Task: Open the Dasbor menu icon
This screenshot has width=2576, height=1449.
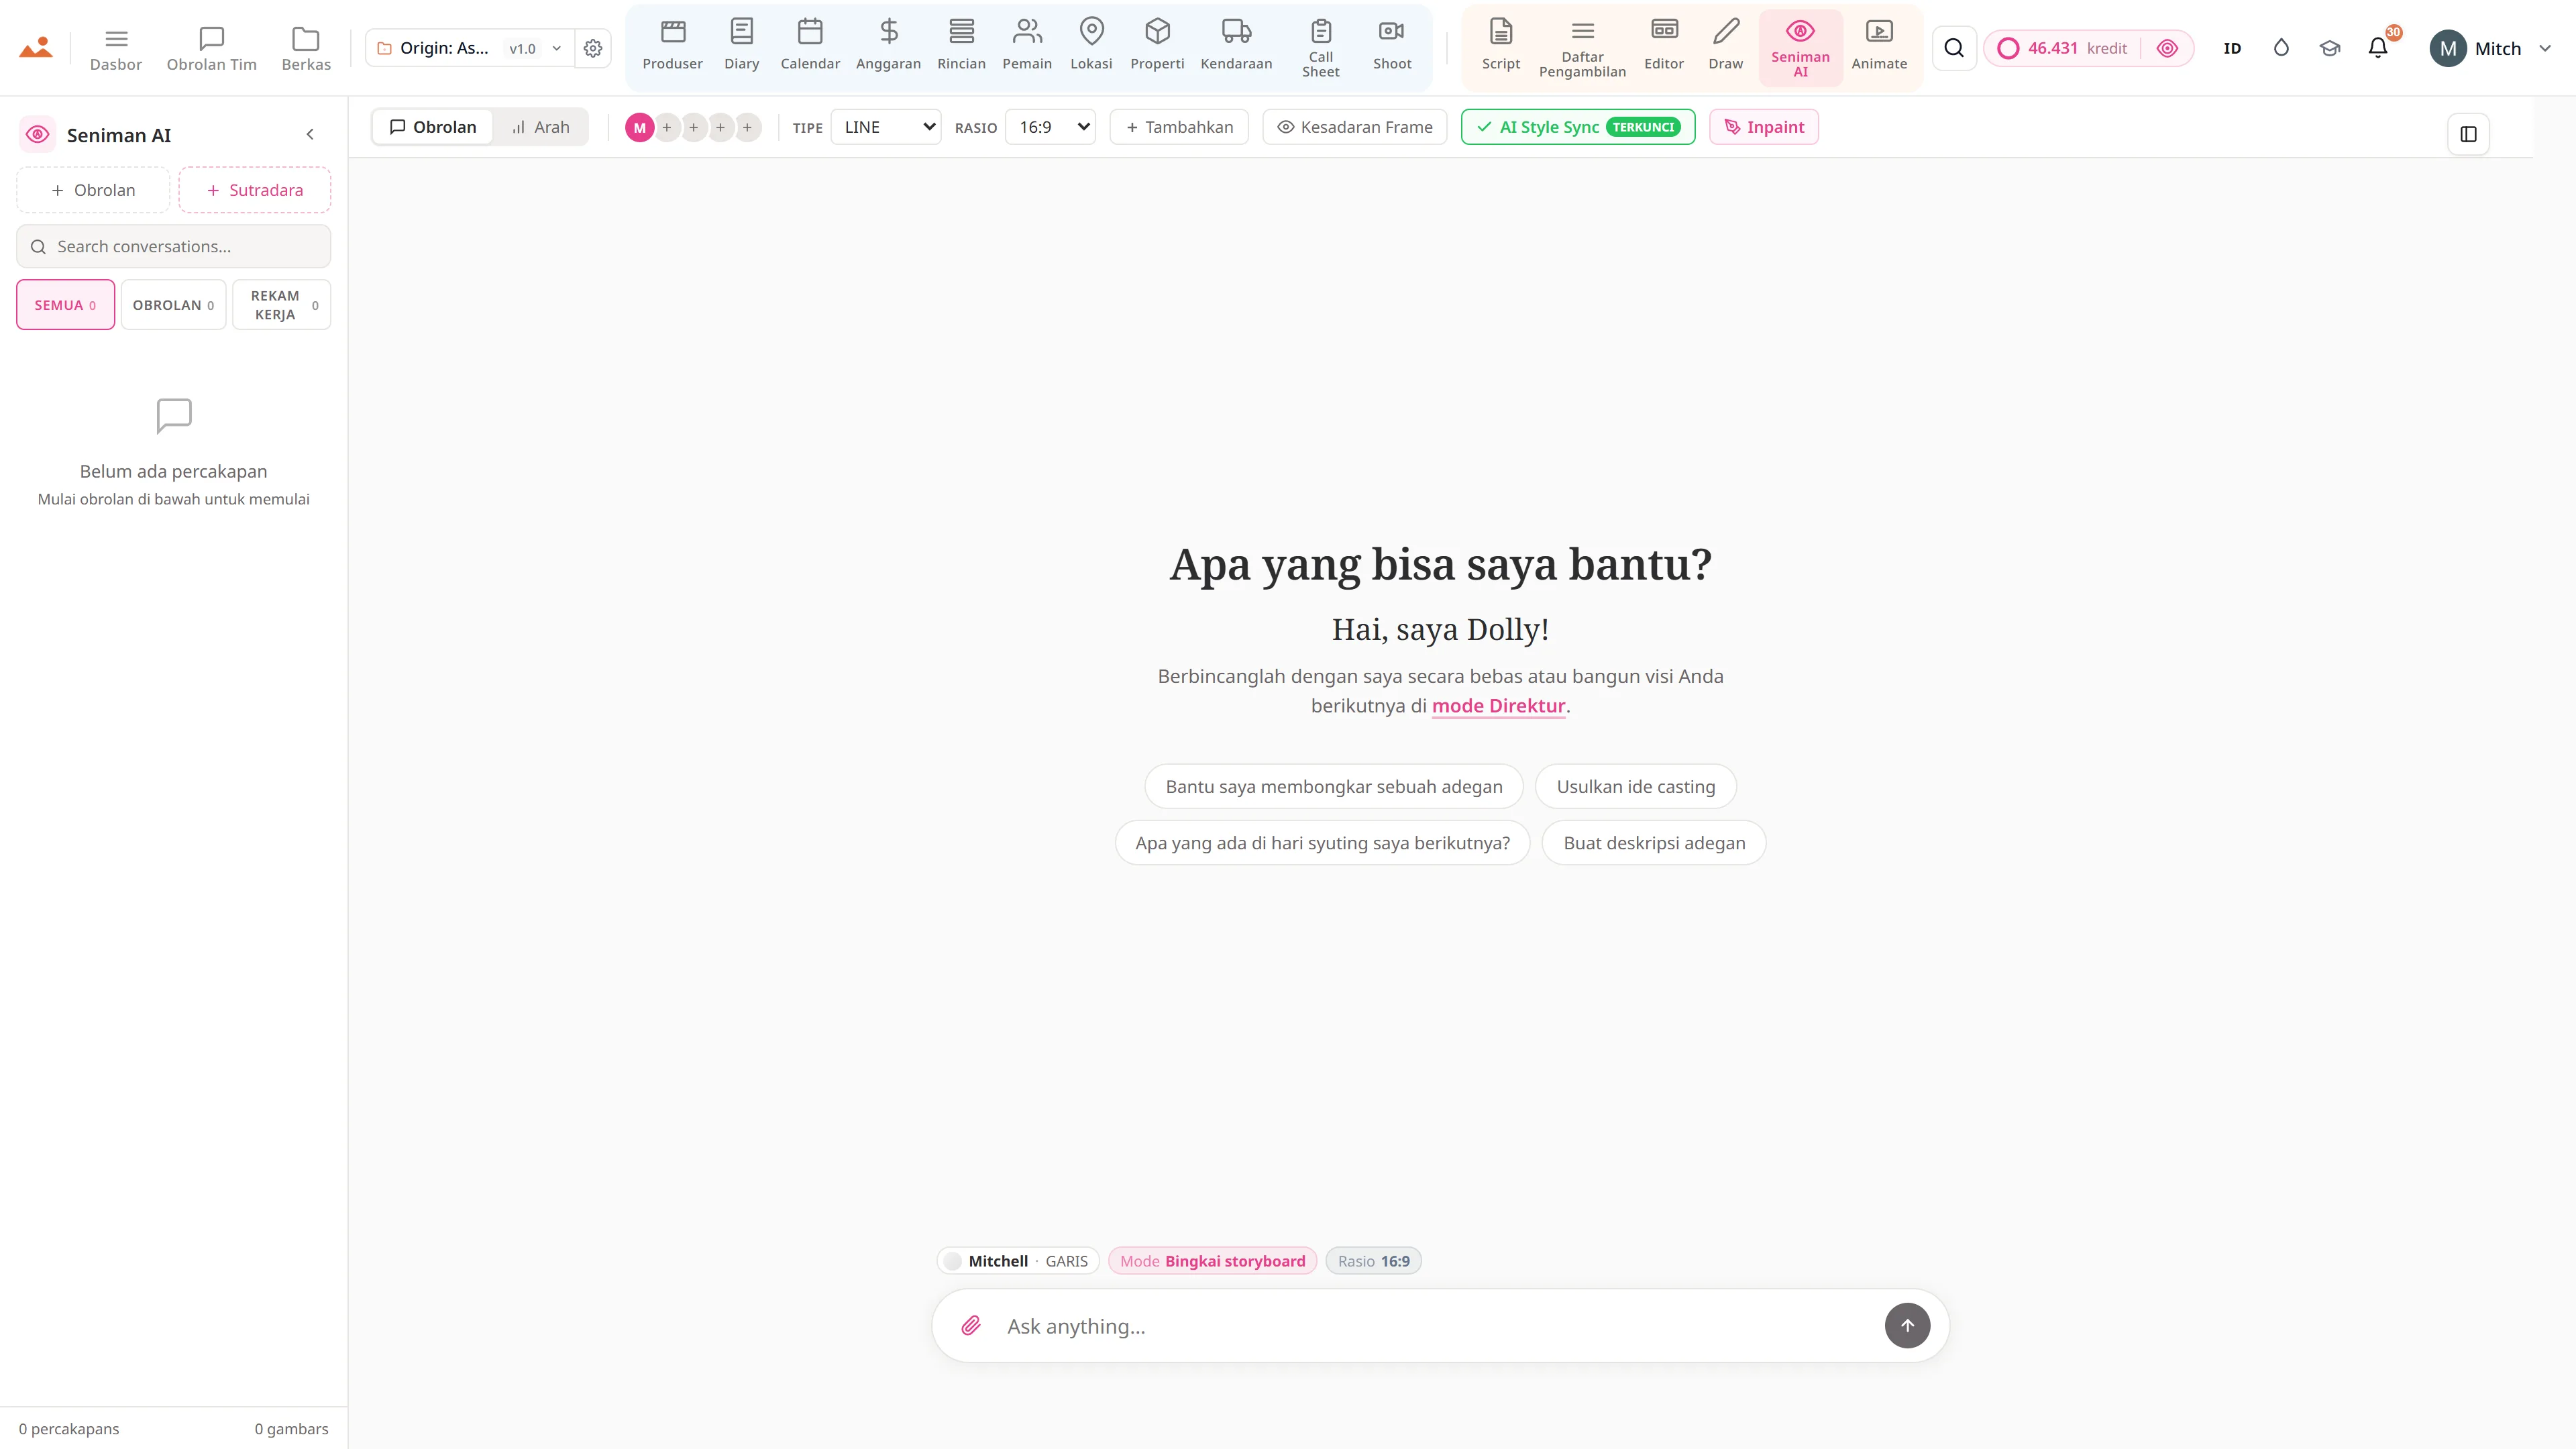Action: [116, 48]
